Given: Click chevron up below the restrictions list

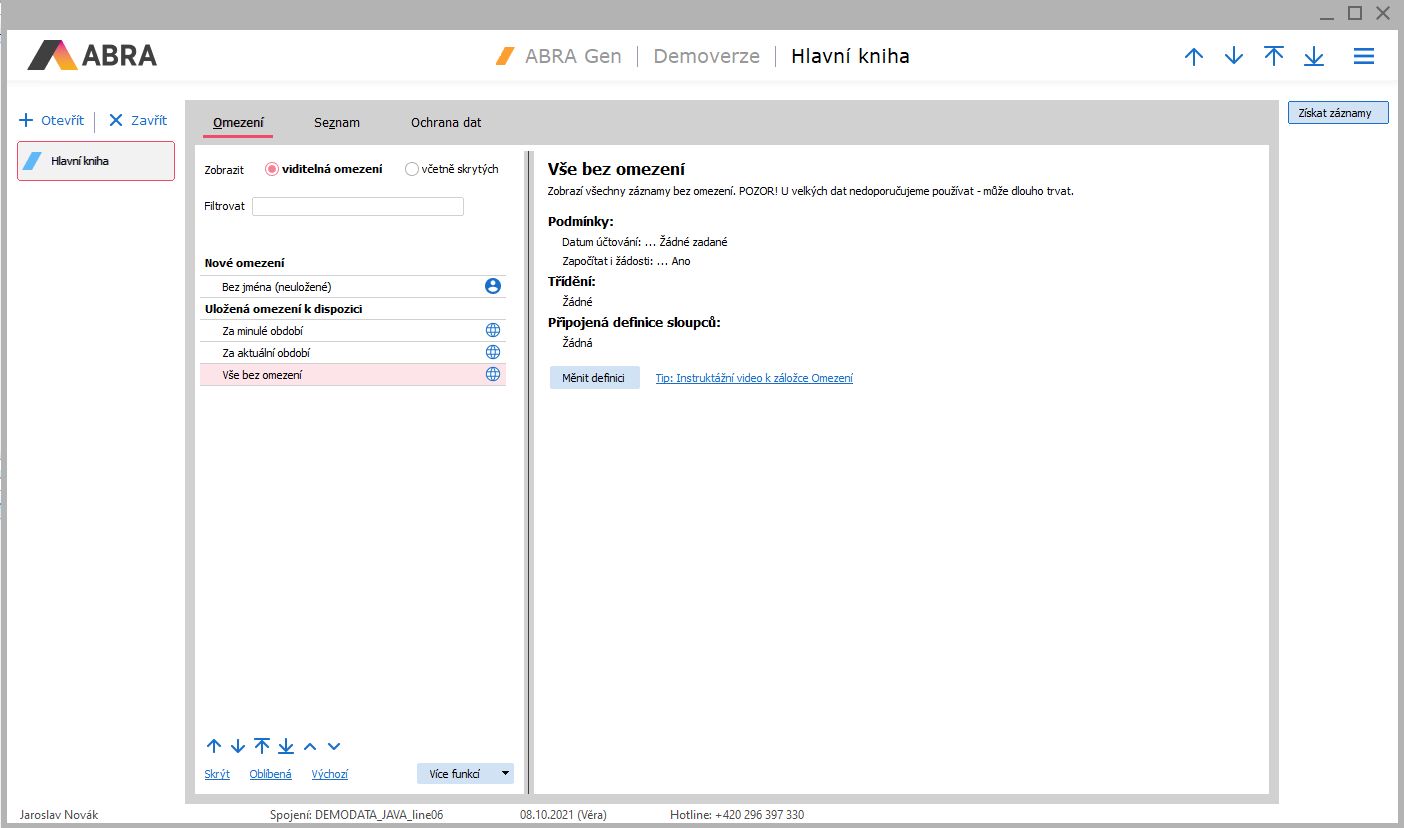Looking at the screenshot, I should click(x=310, y=746).
